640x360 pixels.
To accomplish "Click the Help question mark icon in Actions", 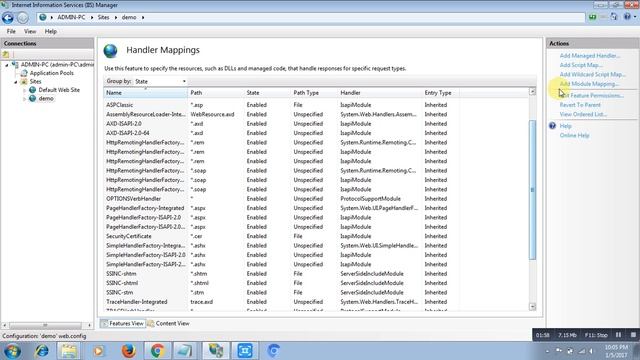I will point(552,126).
